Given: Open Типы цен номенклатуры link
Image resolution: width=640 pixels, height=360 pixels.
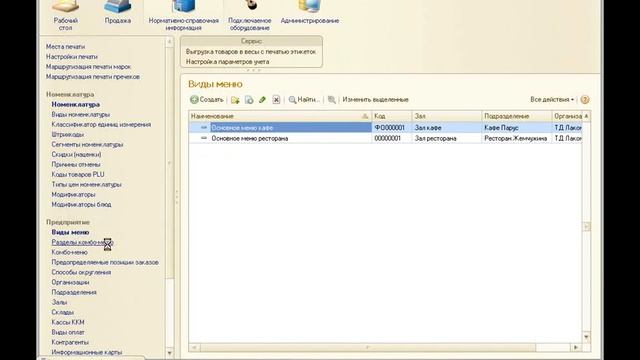Looking at the screenshot, I should (x=87, y=184).
